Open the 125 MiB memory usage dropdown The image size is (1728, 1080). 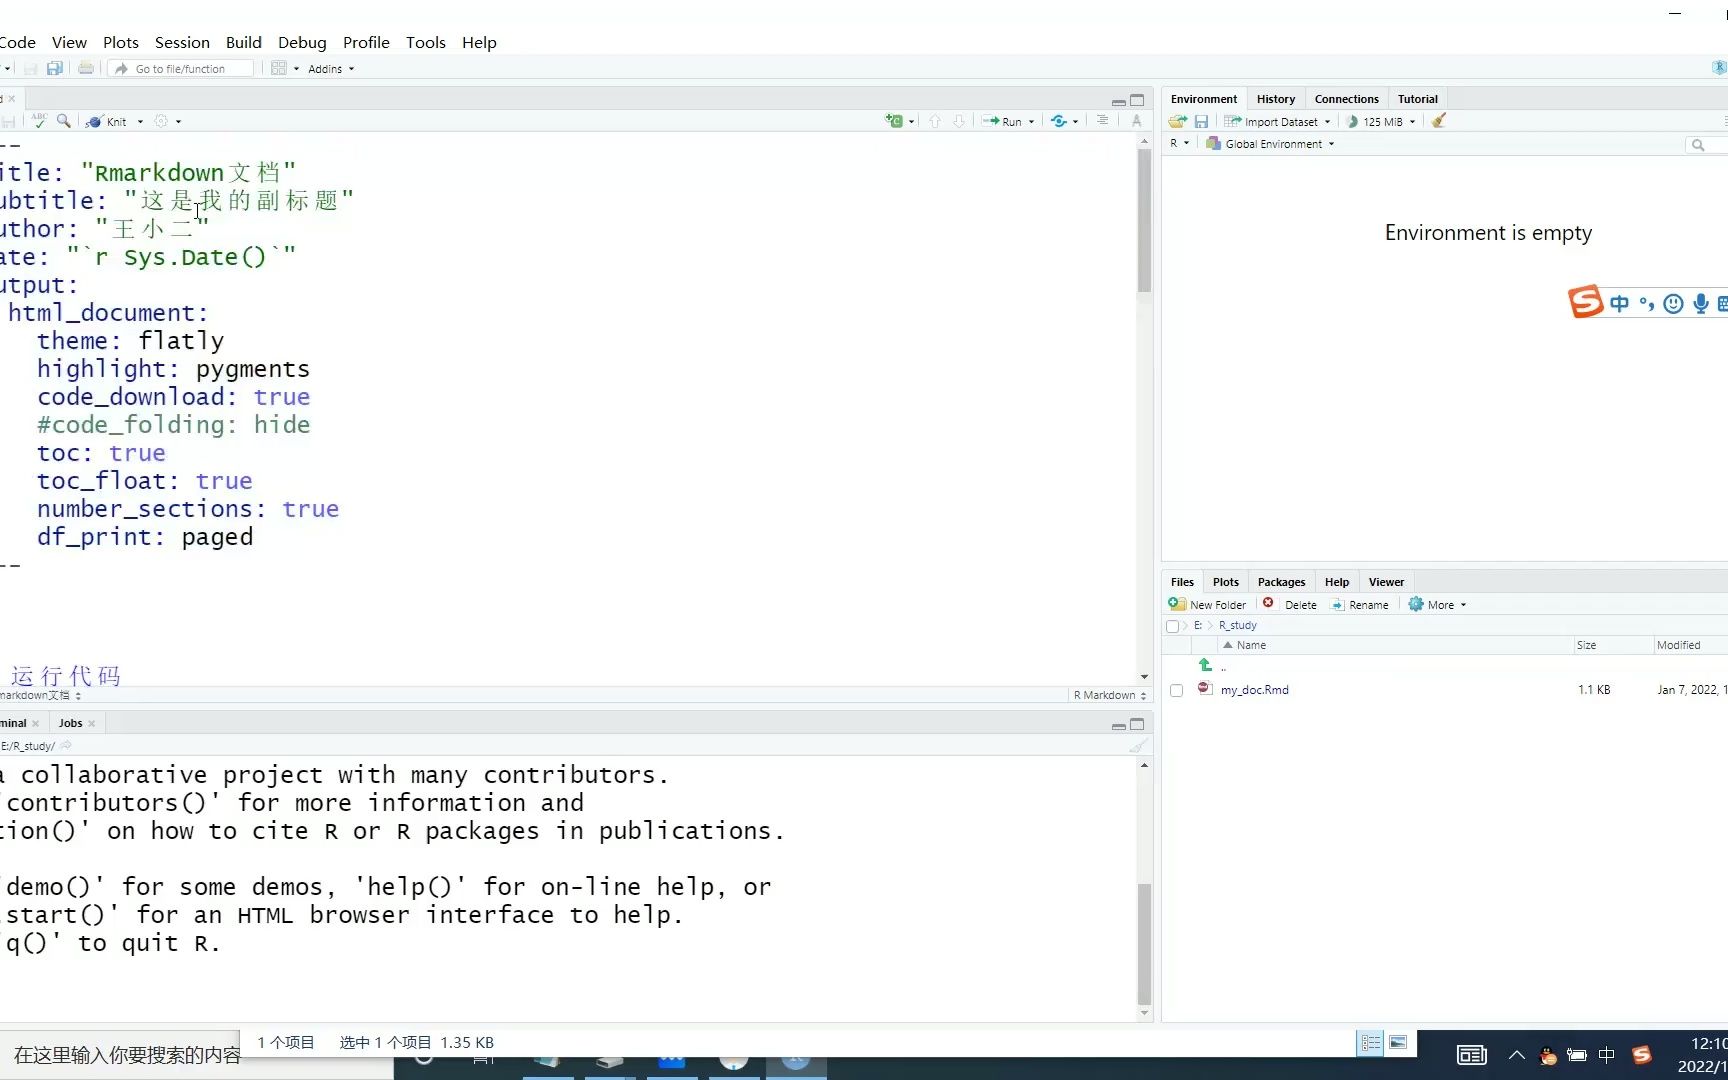[x=1381, y=122]
